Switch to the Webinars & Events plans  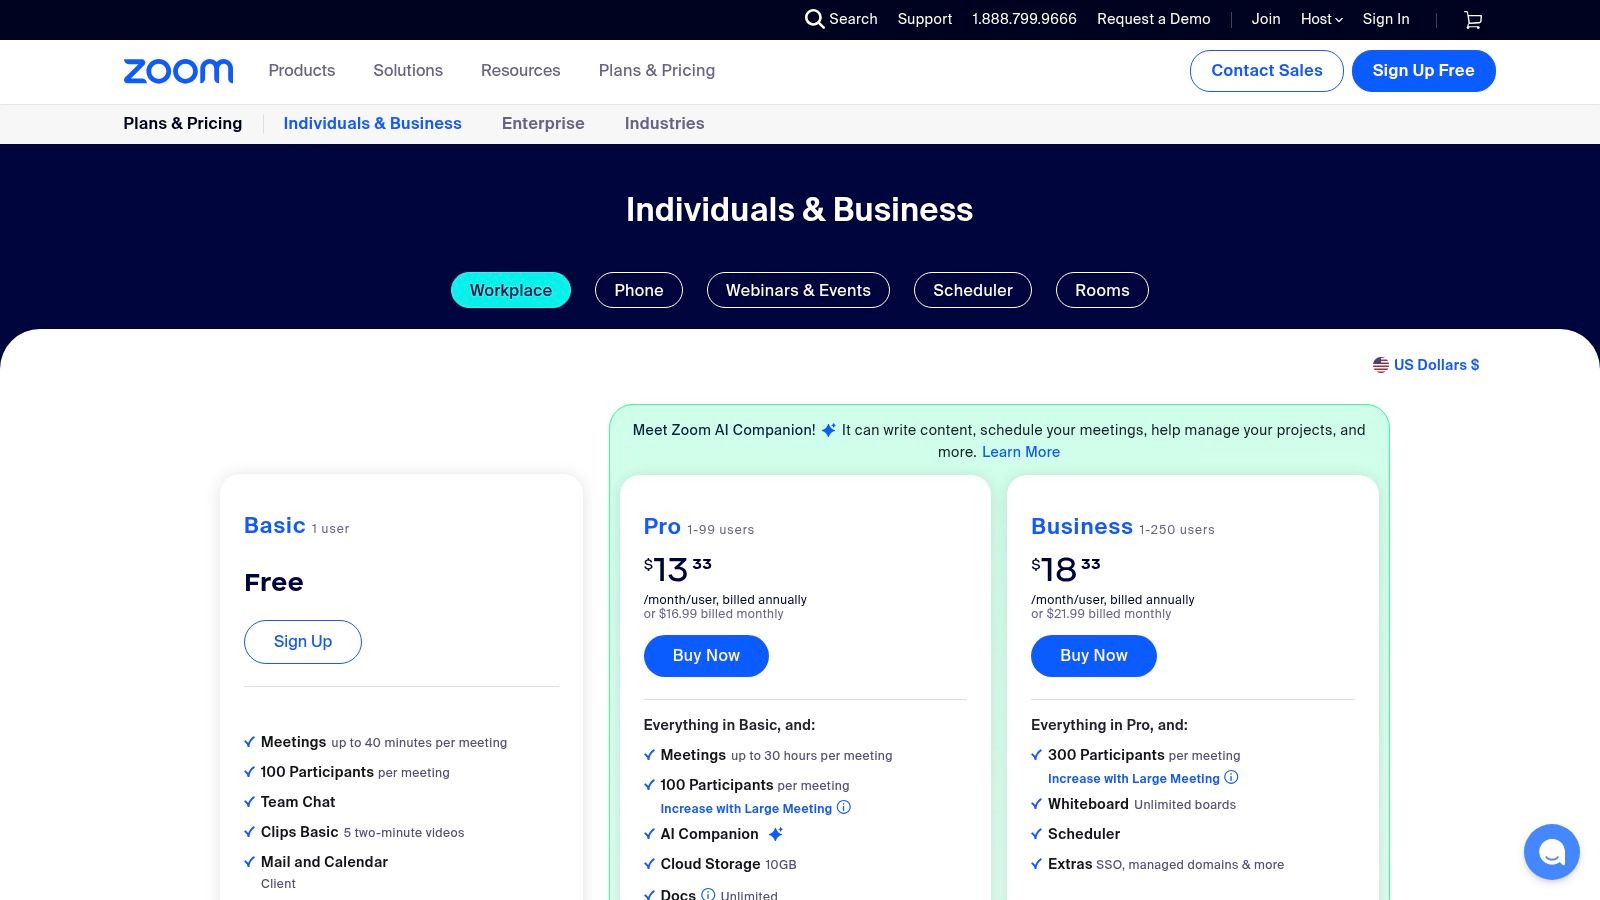coord(798,290)
